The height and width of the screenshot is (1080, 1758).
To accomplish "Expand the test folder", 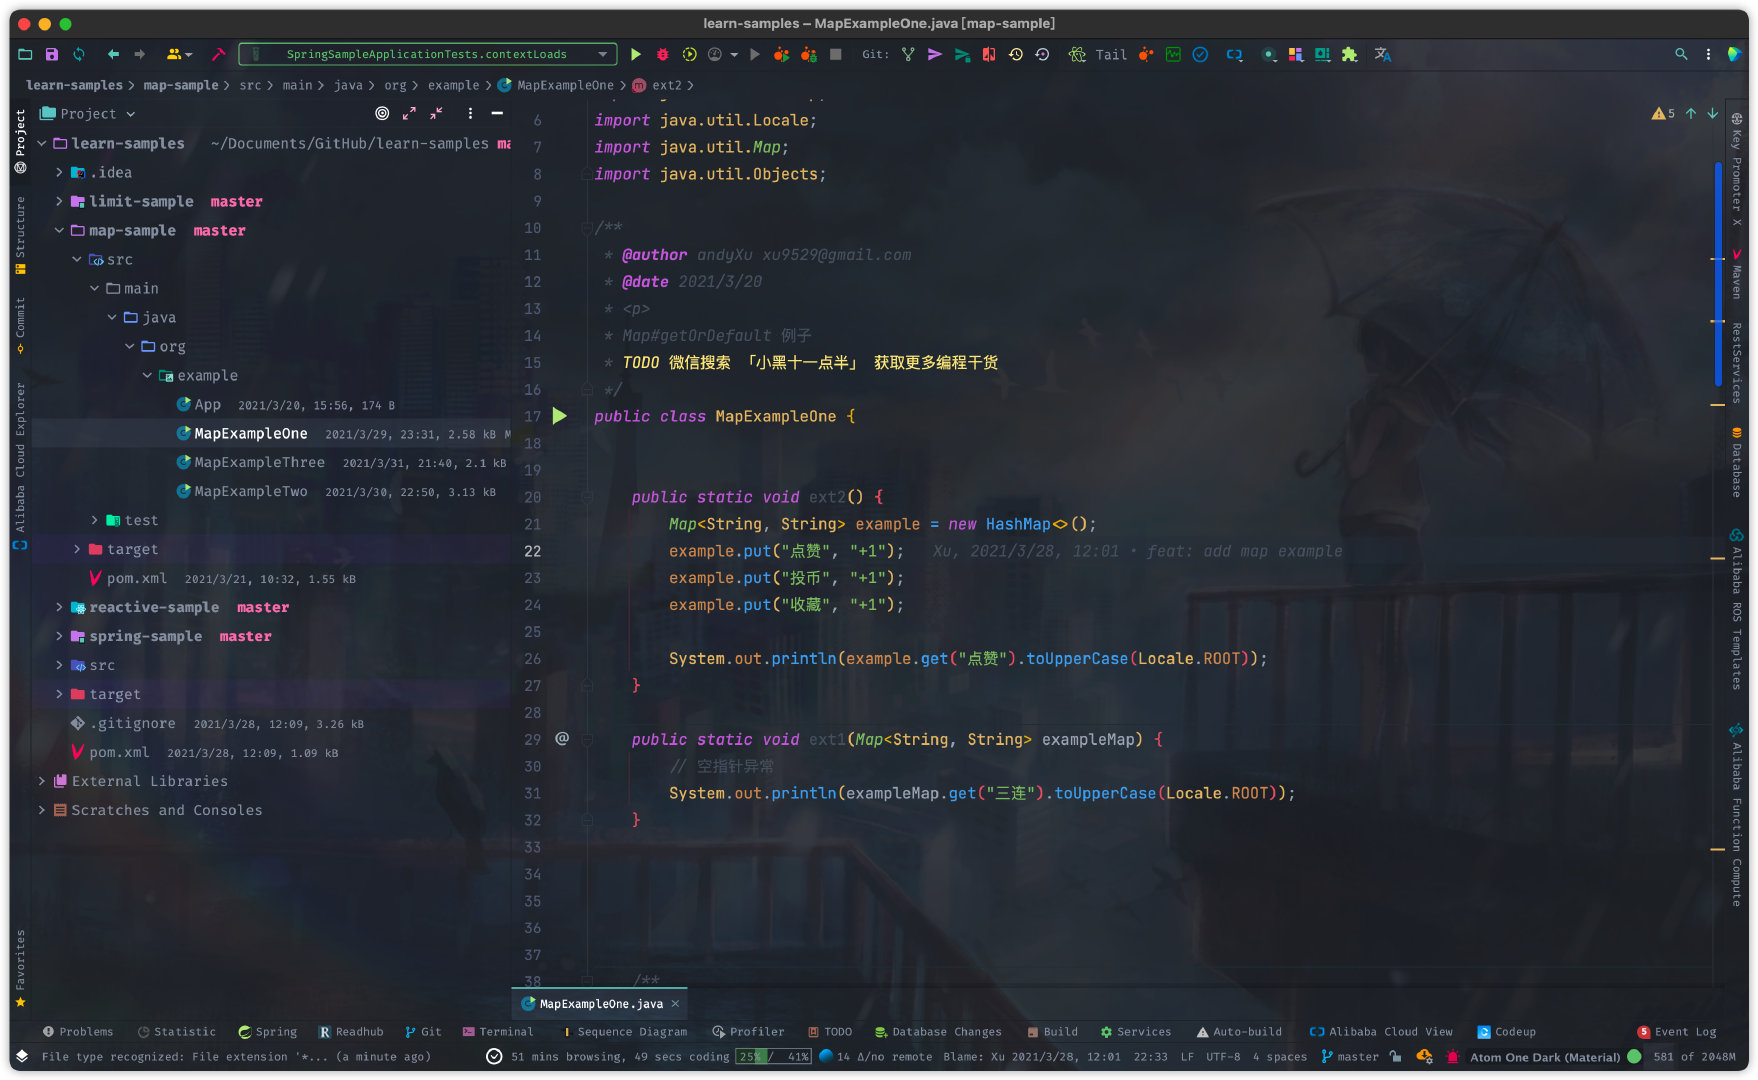I will 95,520.
